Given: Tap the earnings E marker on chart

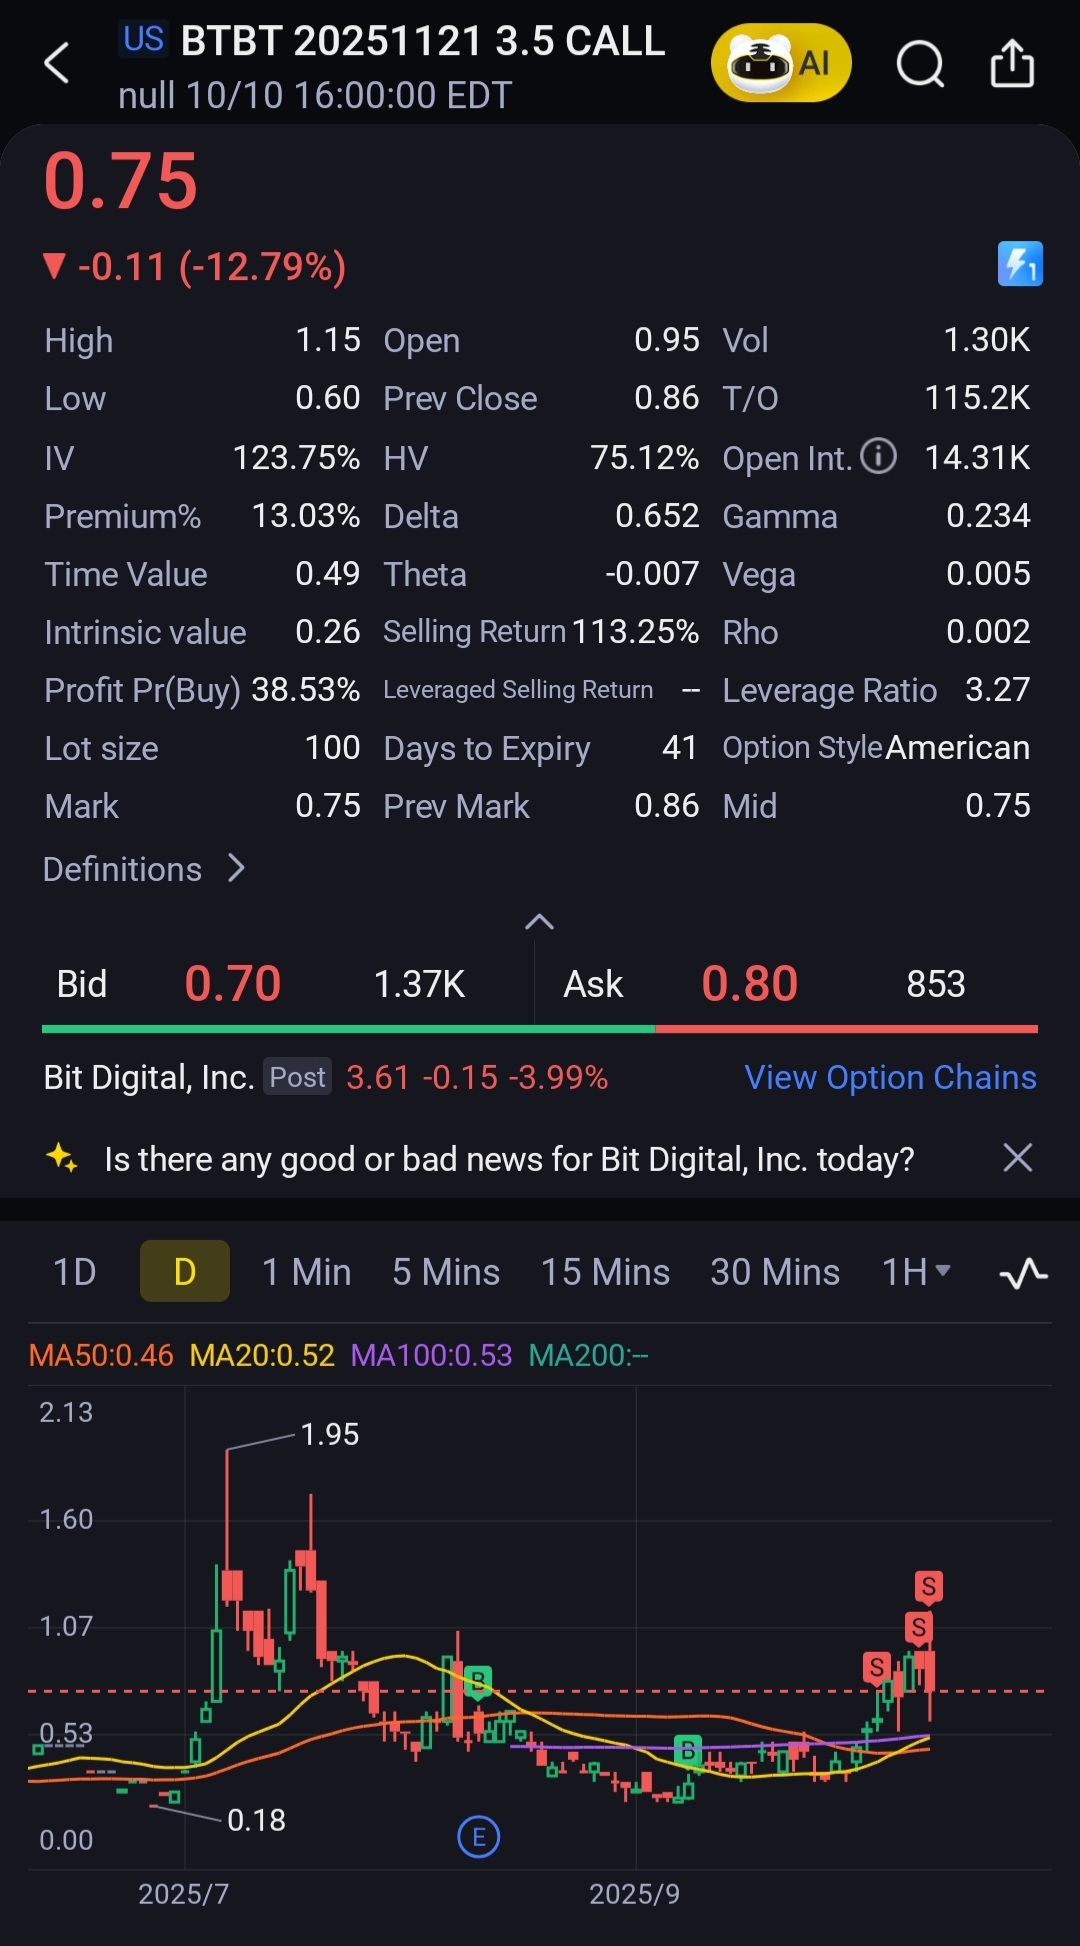Looking at the screenshot, I should pyautogui.click(x=478, y=1836).
